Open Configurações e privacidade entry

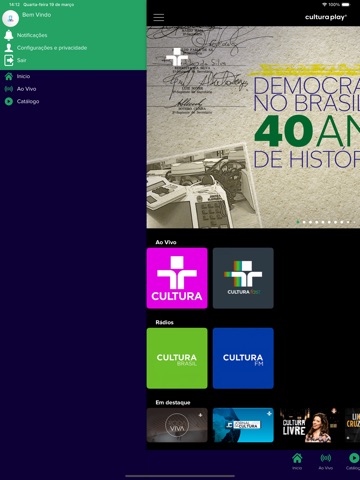pos(52,48)
